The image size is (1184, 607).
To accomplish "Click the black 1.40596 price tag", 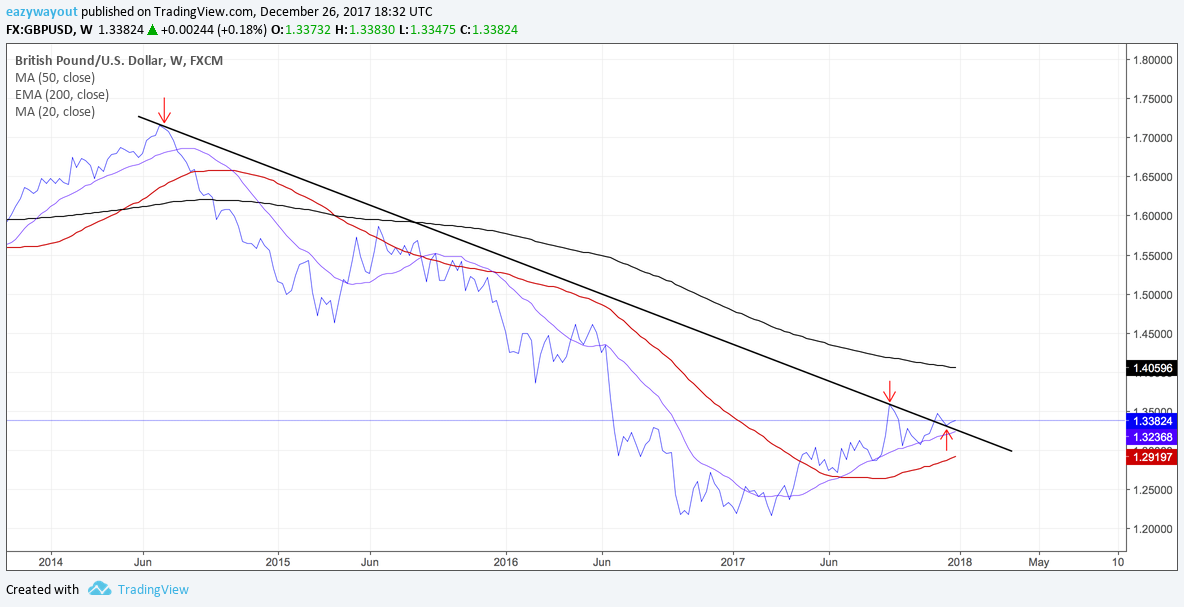I will tap(1151, 368).
